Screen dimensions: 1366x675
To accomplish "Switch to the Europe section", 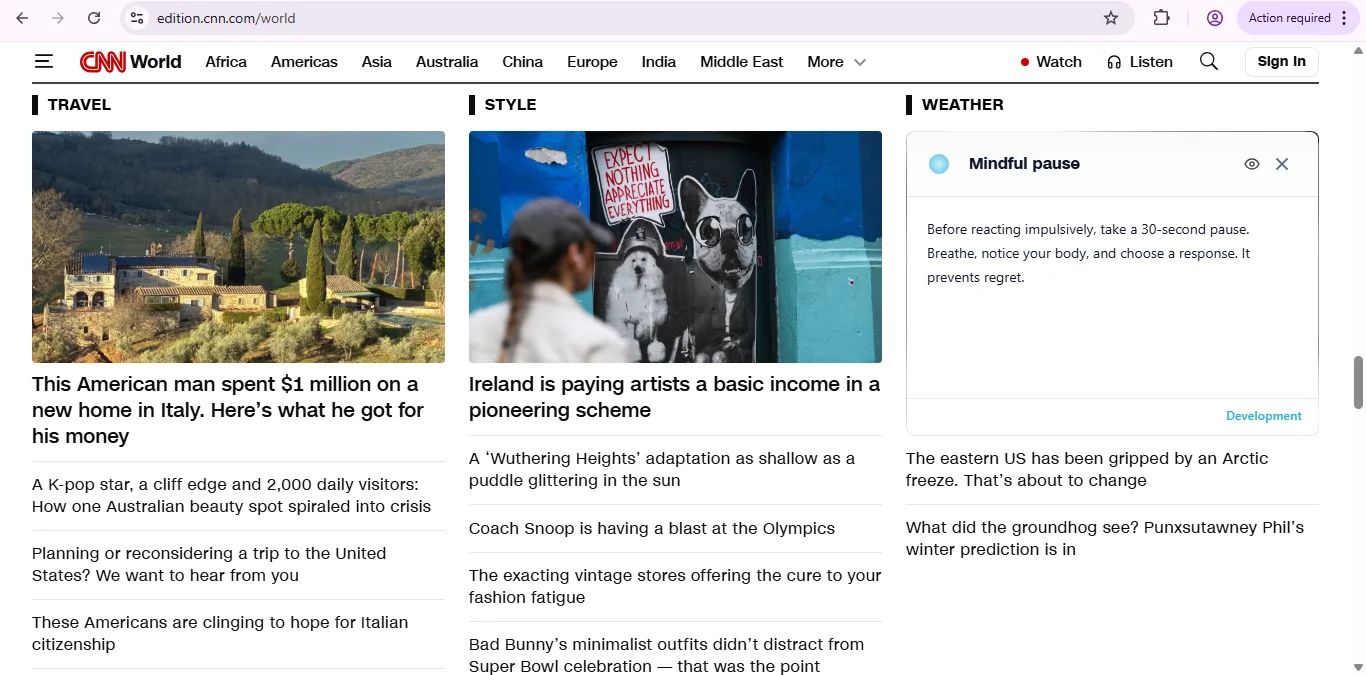I will tap(592, 61).
